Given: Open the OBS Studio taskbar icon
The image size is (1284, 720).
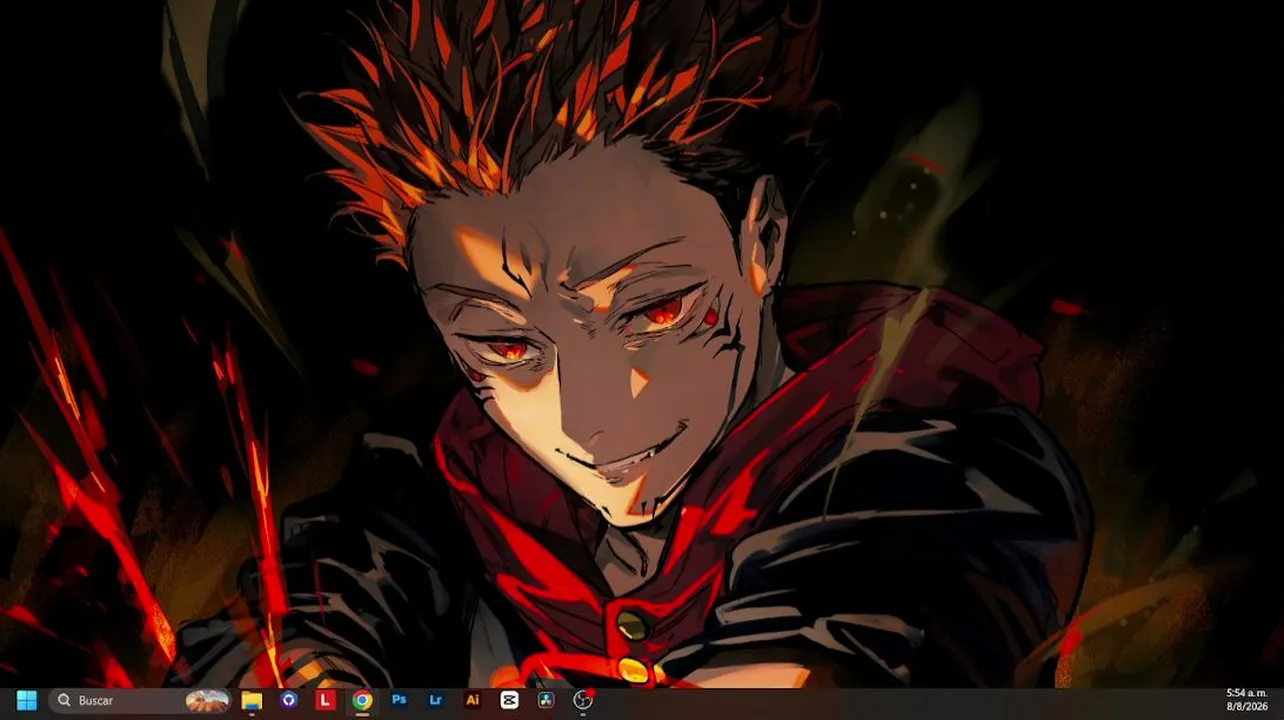Looking at the screenshot, I should [x=583, y=700].
